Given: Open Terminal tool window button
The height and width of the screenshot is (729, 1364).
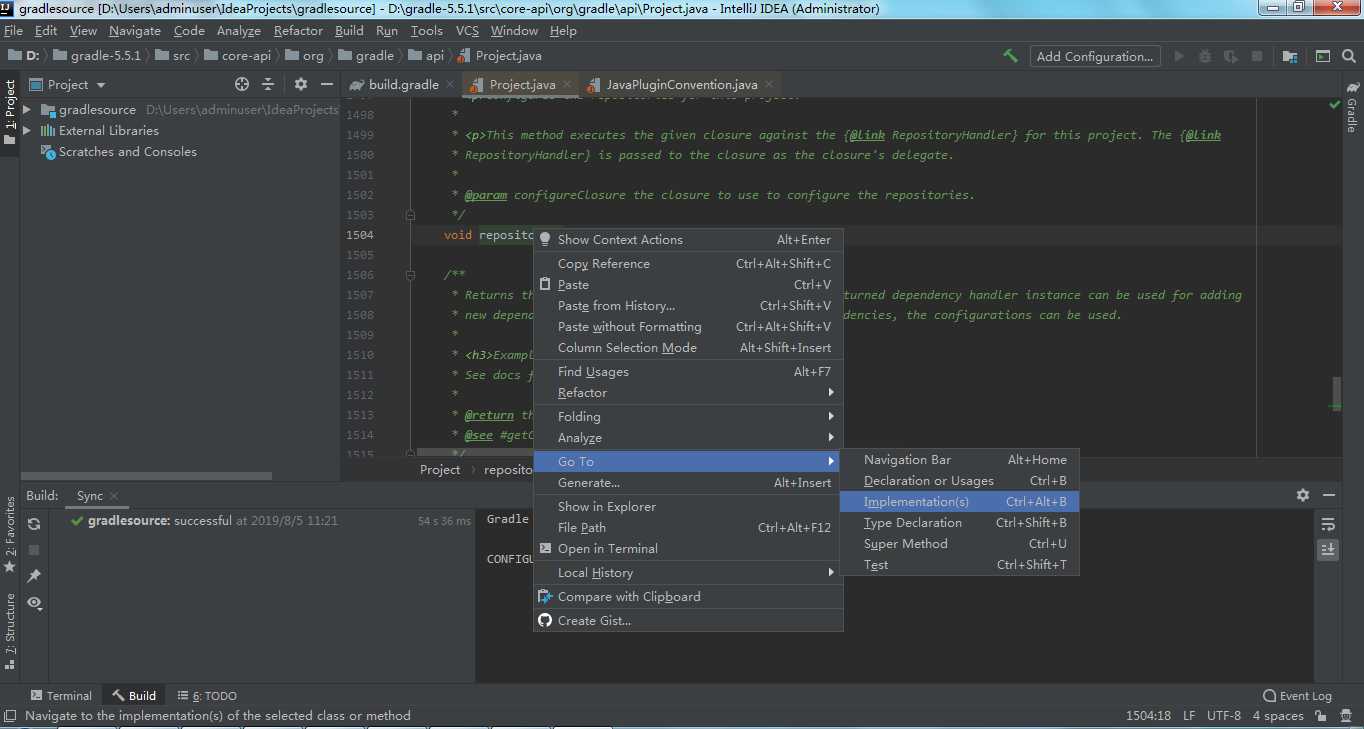Looking at the screenshot, I should (61, 695).
